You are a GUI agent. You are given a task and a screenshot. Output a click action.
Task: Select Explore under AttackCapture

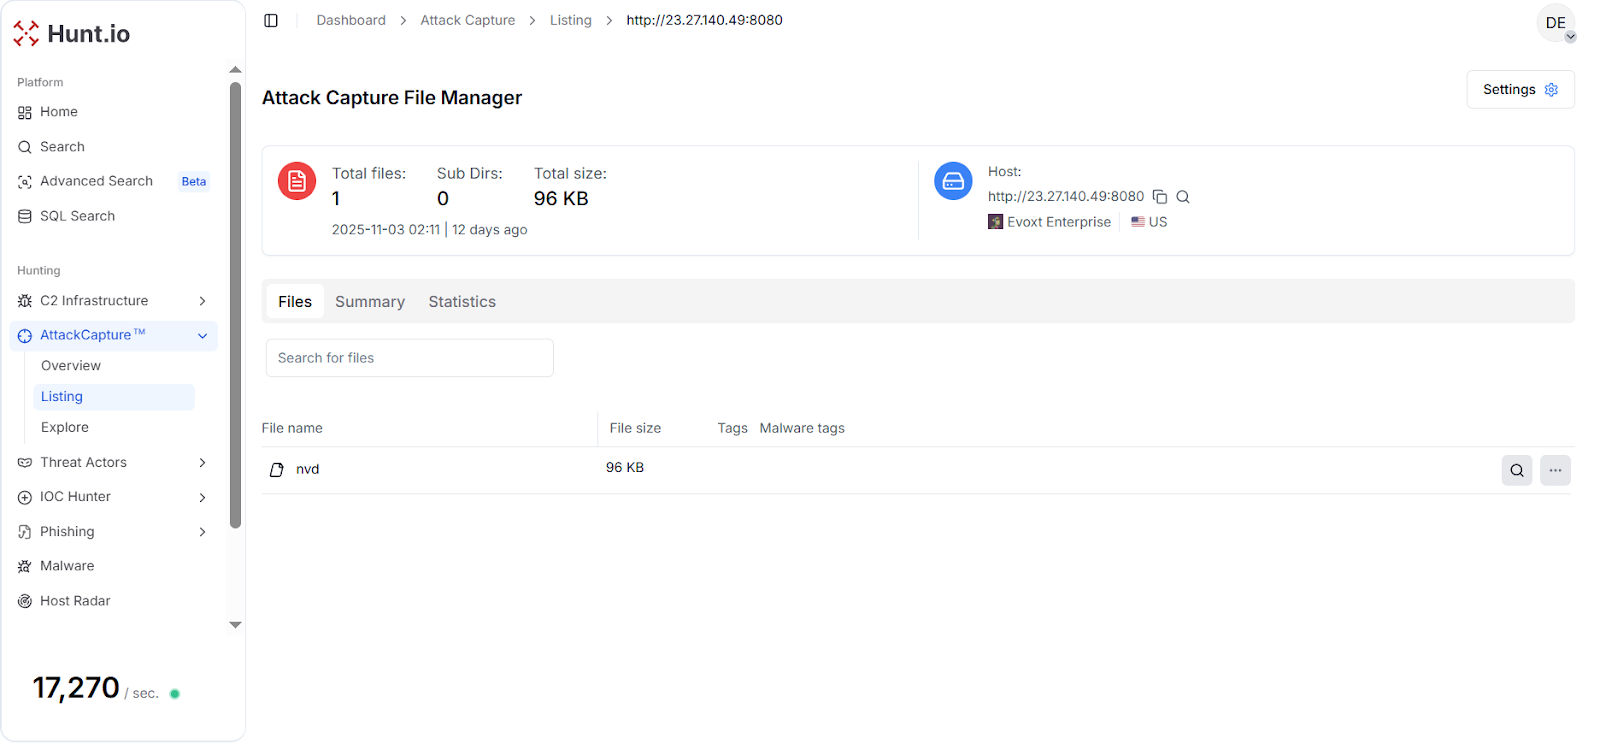click(x=65, y=427)
